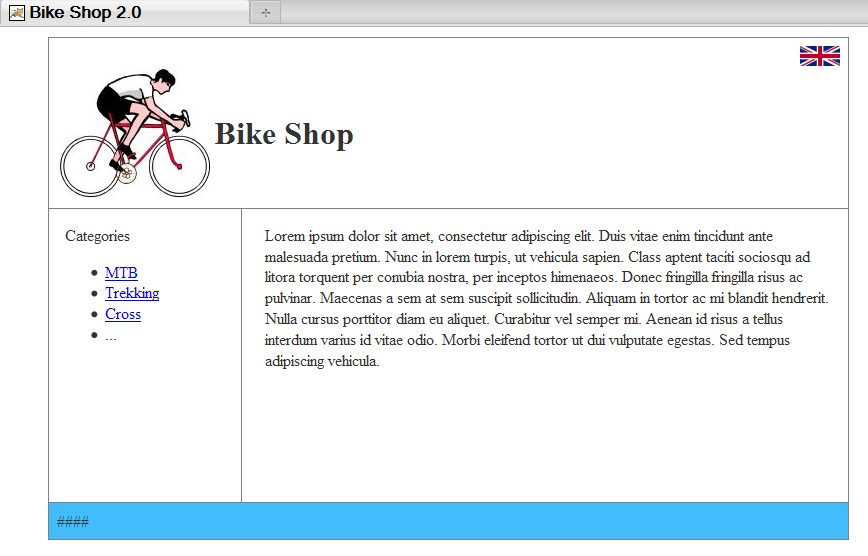Click the Categories label
868x556 pixels.
tap(97, 236)
